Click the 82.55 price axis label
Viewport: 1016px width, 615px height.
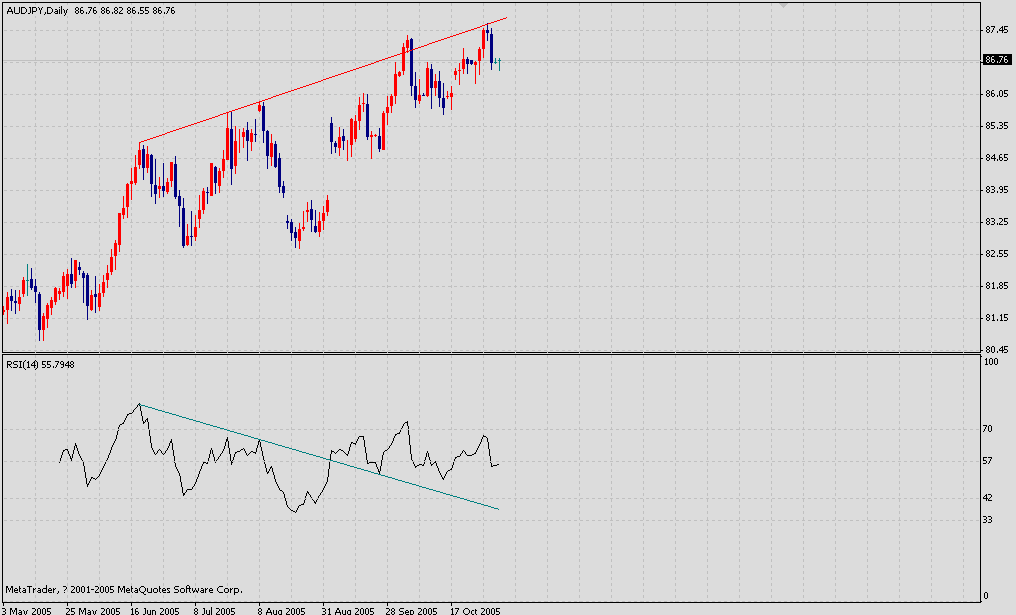(997, 253)
